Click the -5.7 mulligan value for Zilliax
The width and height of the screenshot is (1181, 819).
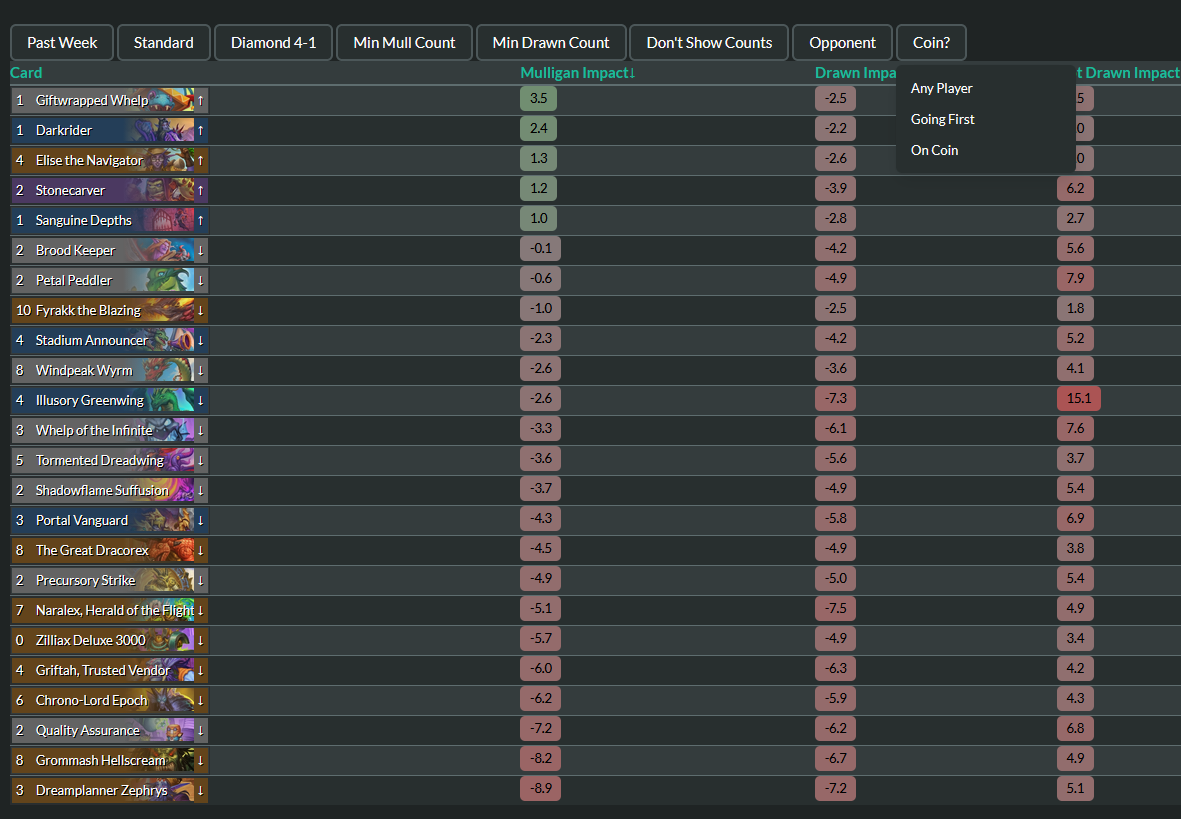541,638
